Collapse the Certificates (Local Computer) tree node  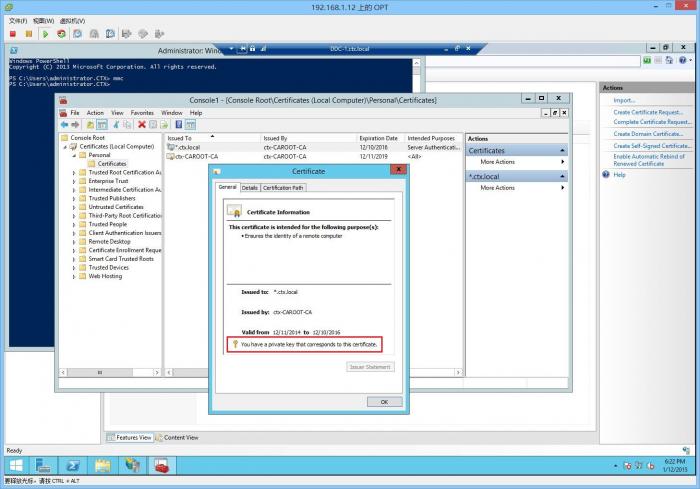tap(65, 146)
